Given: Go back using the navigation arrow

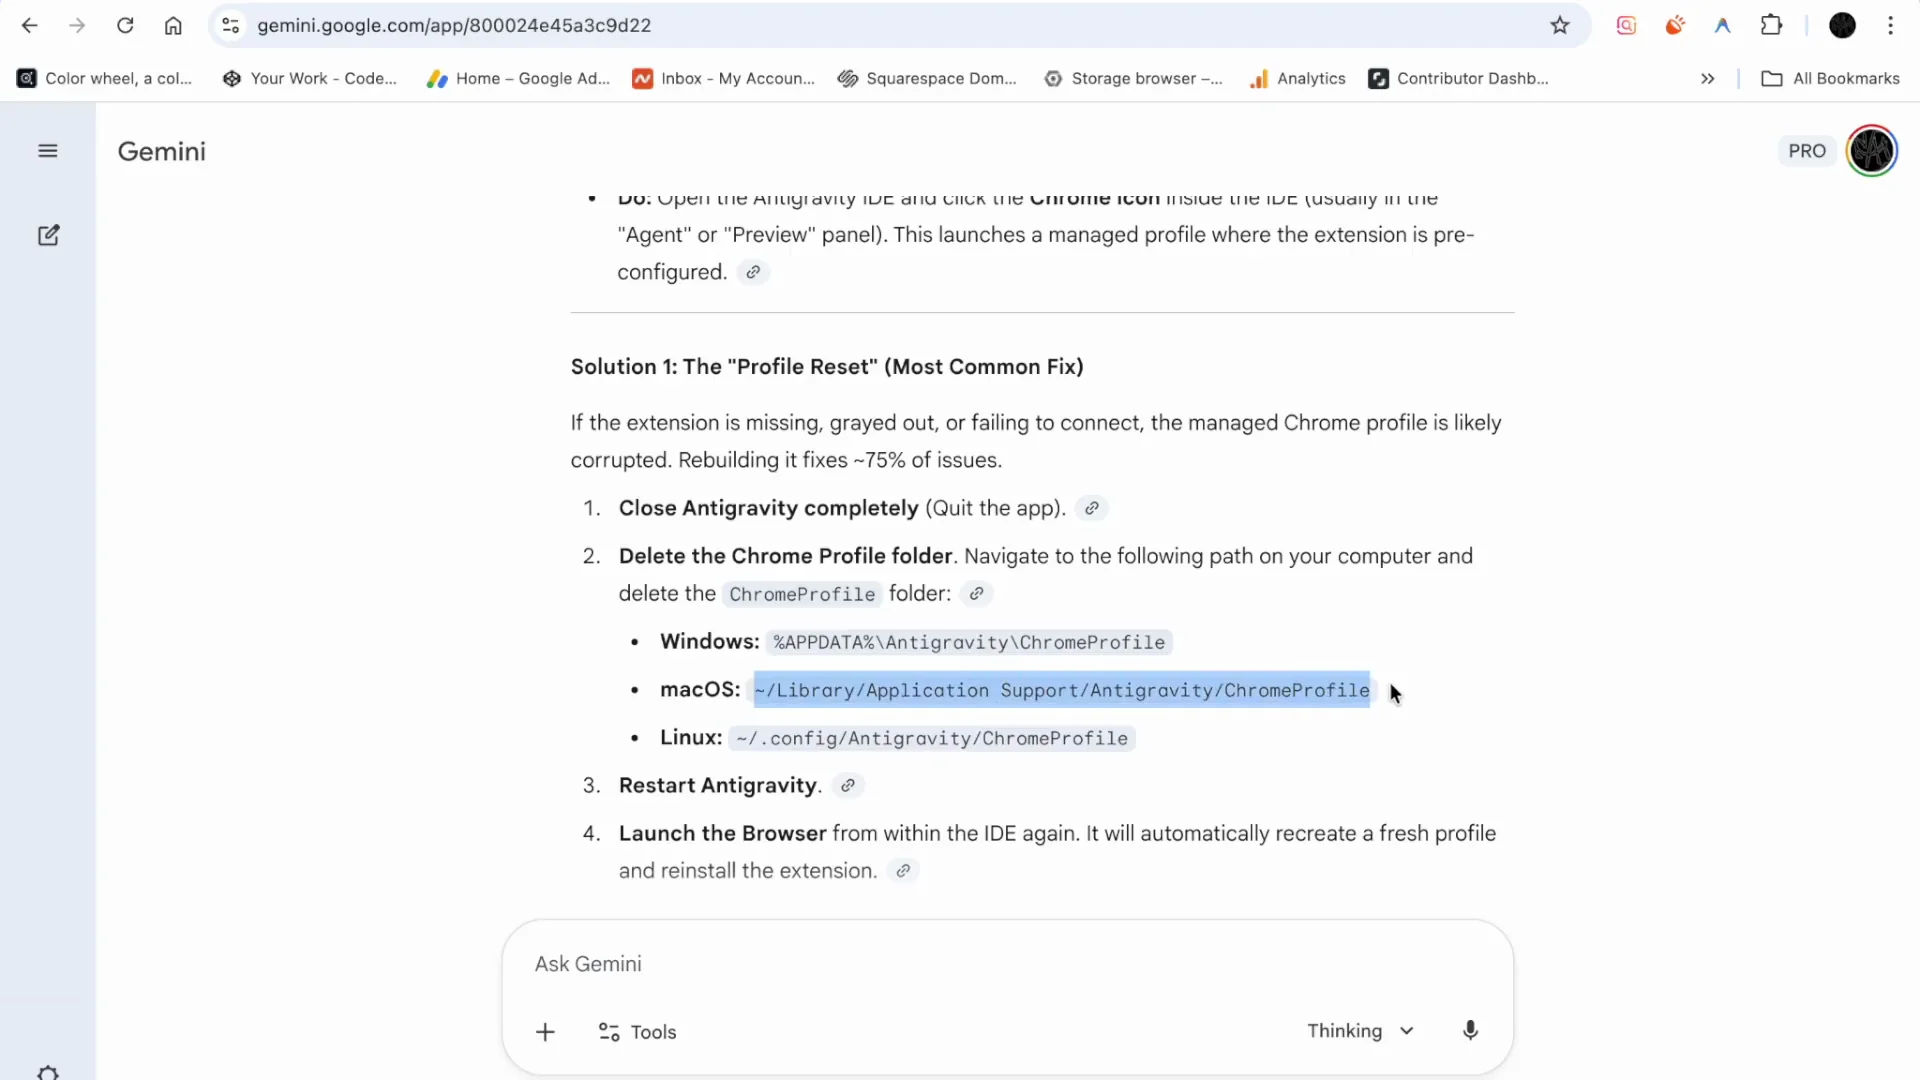Looking at the screenshot, I should click(28, 25).
